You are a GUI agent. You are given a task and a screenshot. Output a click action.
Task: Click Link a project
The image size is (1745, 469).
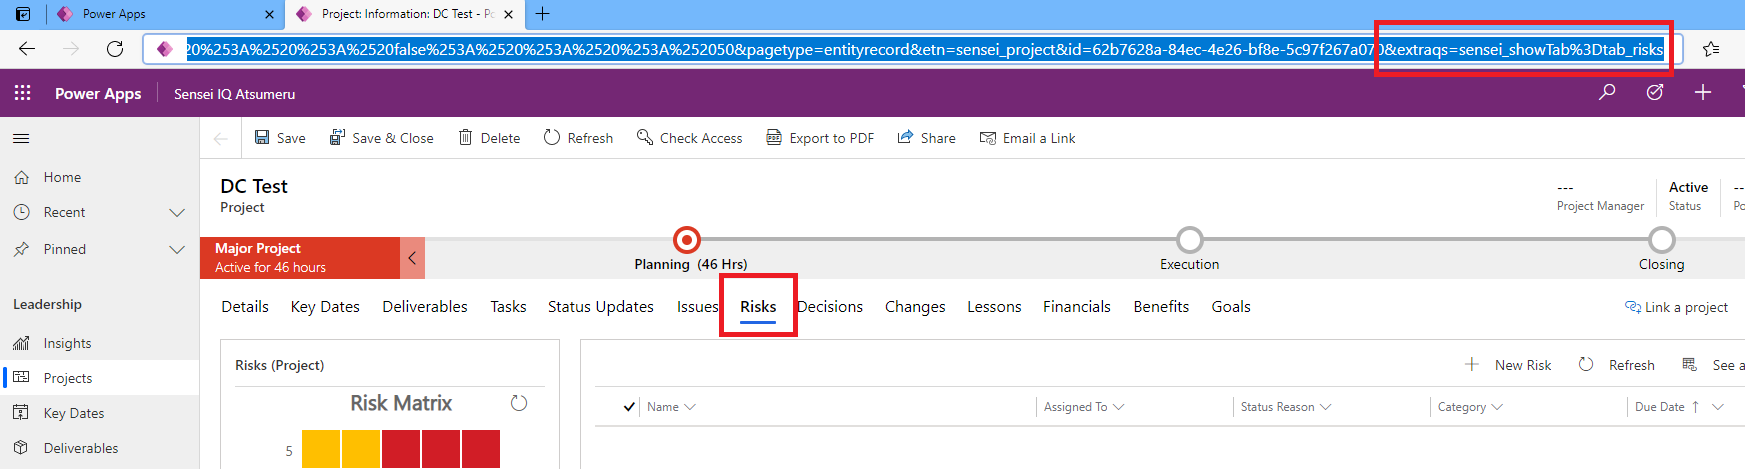(x=1677, y=307)
